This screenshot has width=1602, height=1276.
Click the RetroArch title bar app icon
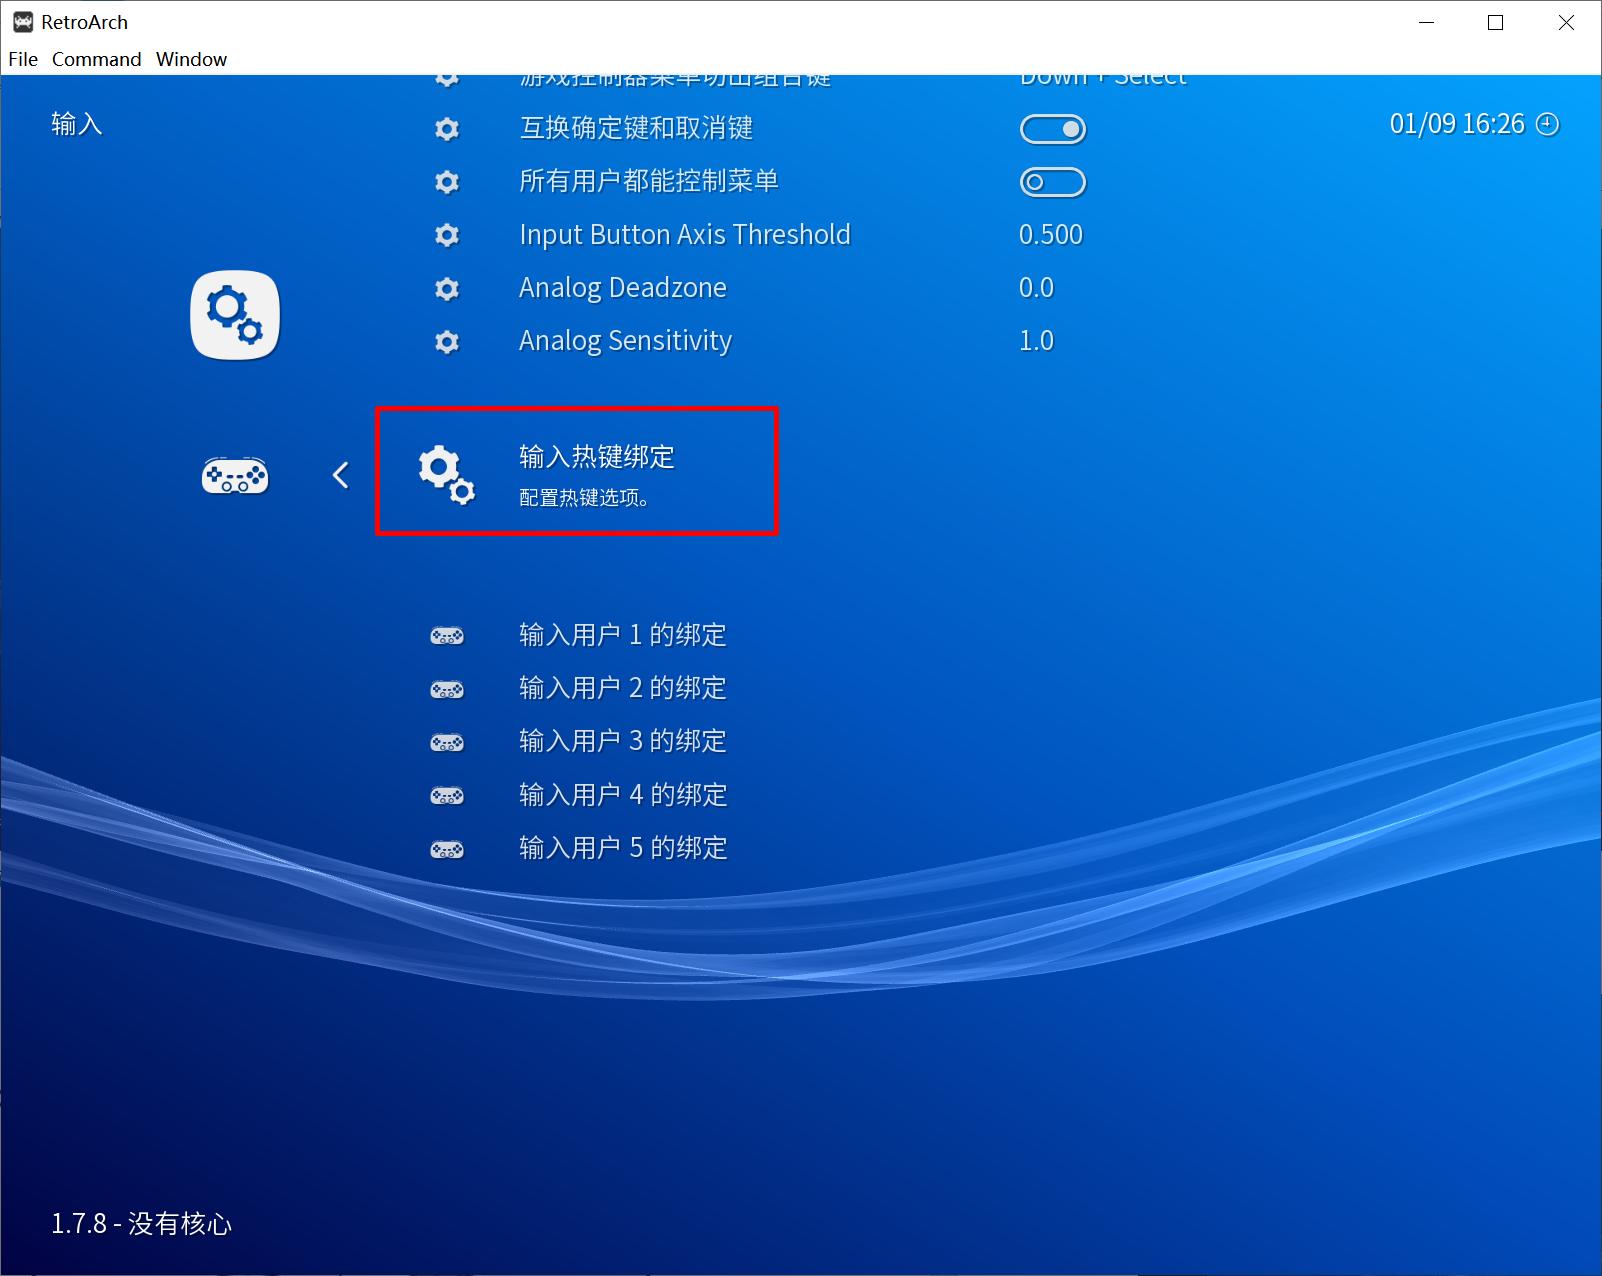[x=23, y=22]
